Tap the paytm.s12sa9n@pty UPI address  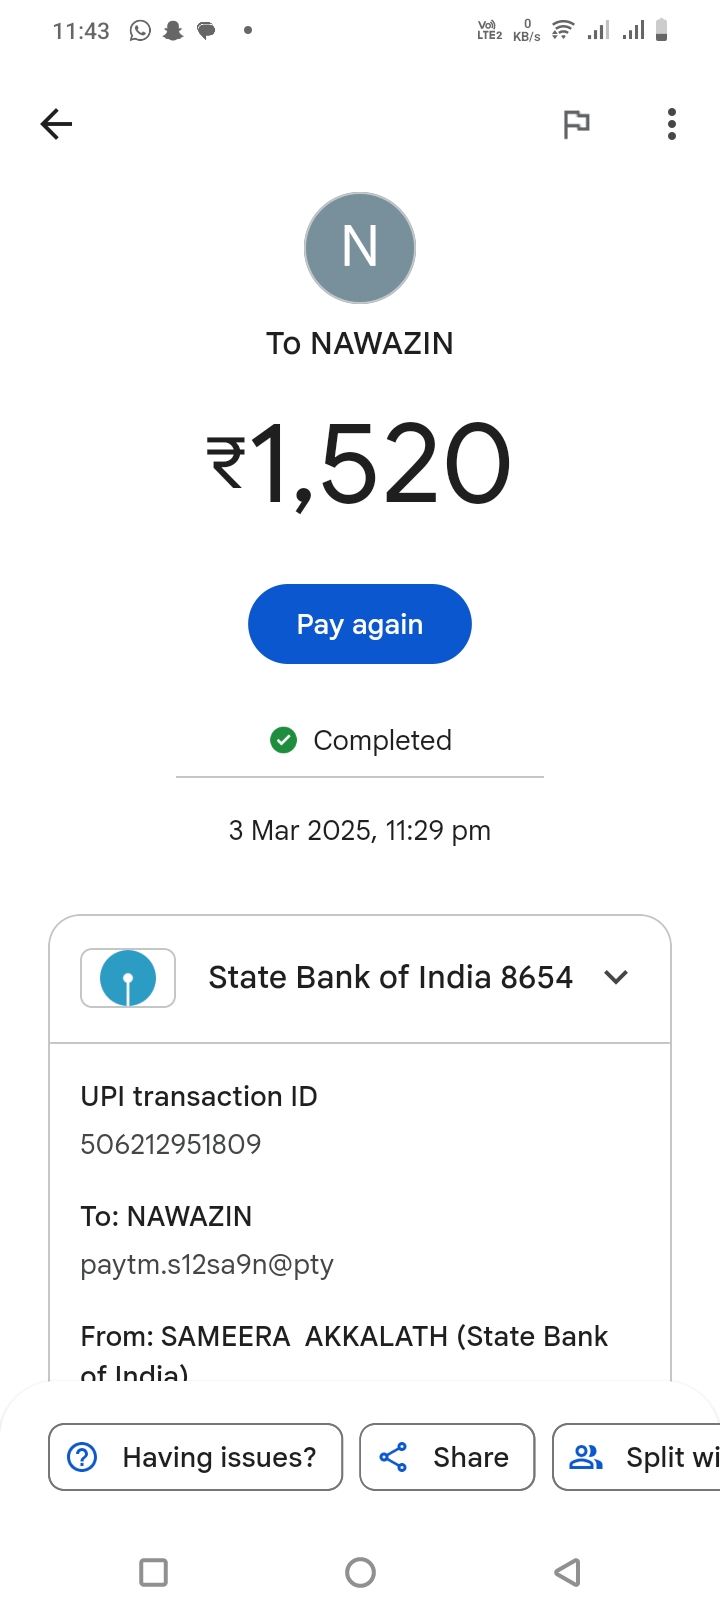coord(207,1264)
